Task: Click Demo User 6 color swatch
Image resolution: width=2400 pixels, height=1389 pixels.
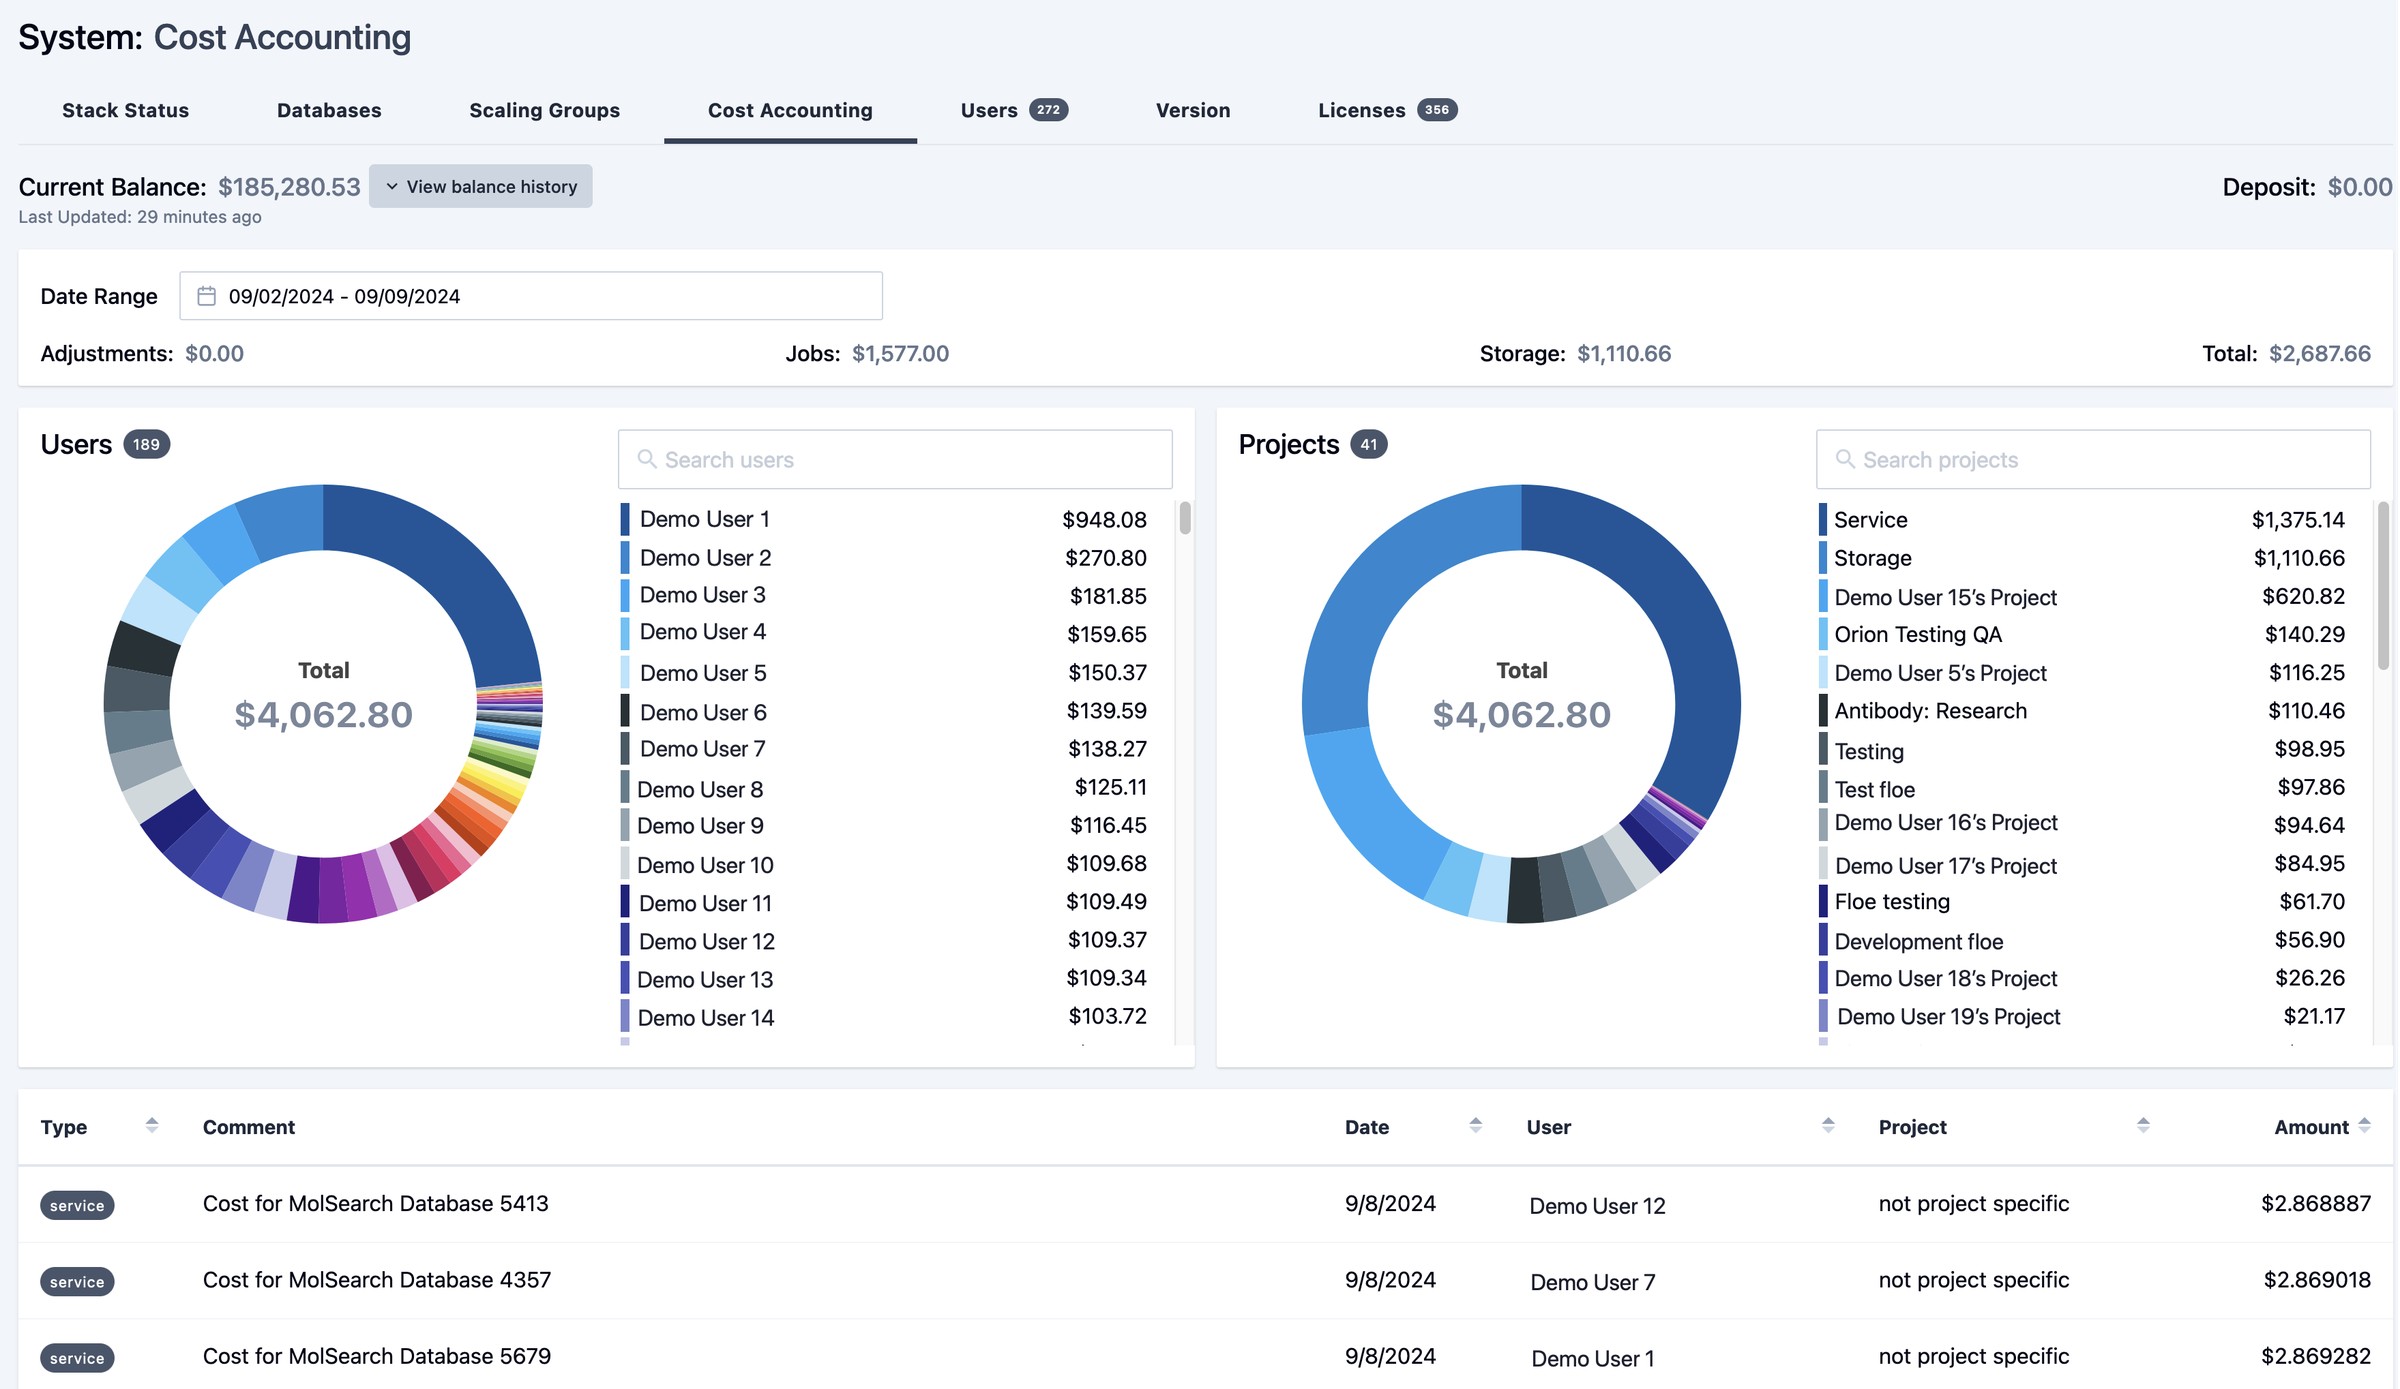Action: pos(625,711)
